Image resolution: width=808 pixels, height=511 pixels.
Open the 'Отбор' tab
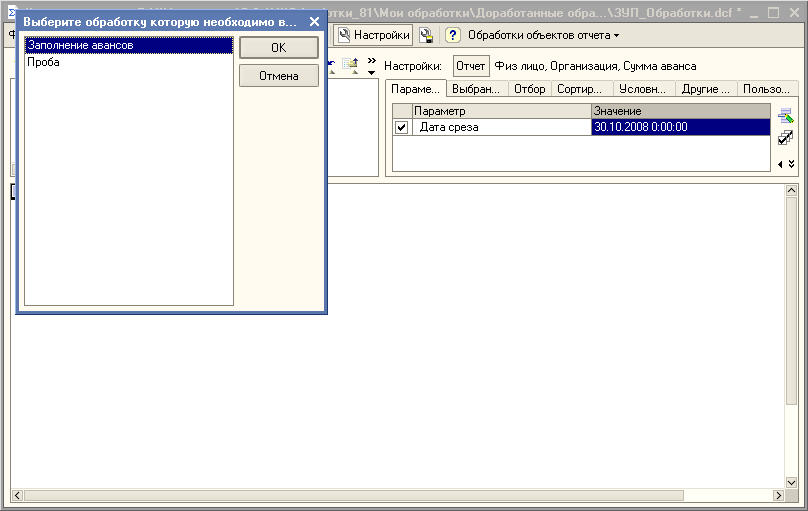point(530,89)
